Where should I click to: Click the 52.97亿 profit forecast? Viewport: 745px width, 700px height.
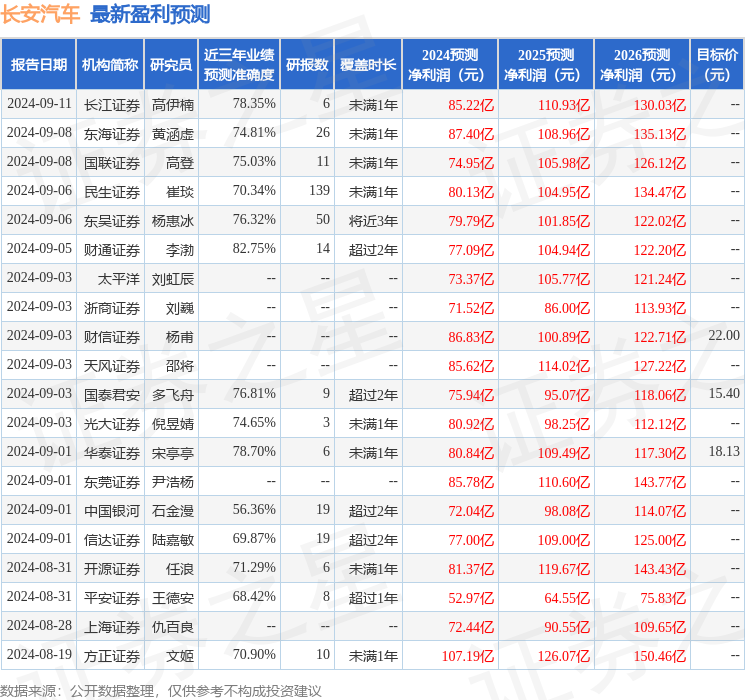tap(471, 597)
